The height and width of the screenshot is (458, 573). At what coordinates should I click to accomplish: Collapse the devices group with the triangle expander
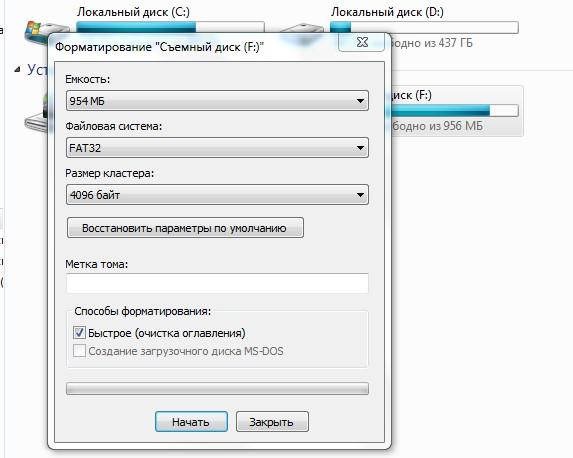[18, 69]
